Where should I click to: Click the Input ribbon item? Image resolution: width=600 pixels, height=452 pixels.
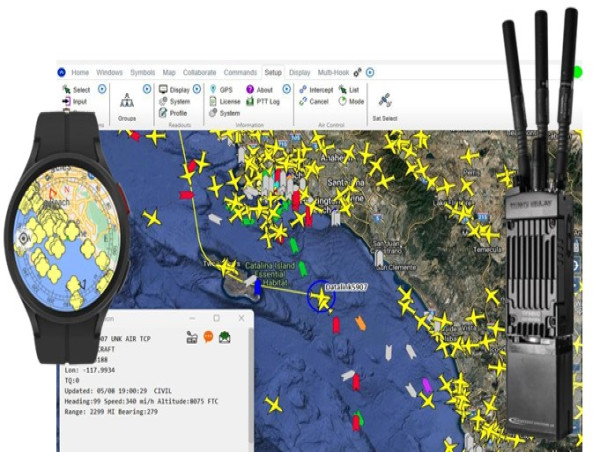point(75,101)
